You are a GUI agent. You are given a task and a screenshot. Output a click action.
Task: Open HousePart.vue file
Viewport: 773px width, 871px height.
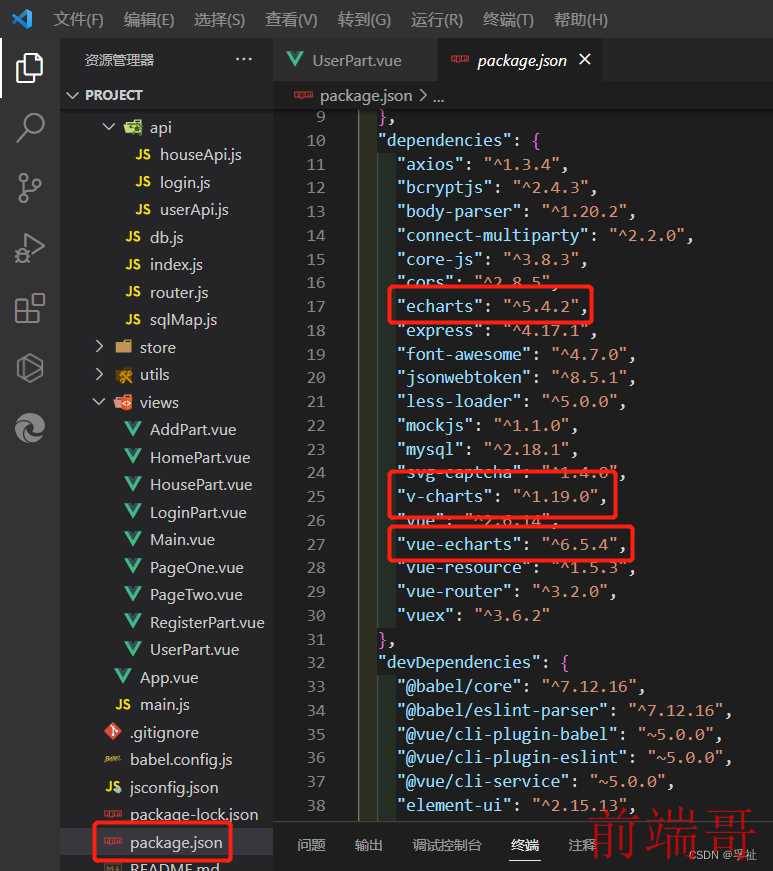click(x=189, y=485)
